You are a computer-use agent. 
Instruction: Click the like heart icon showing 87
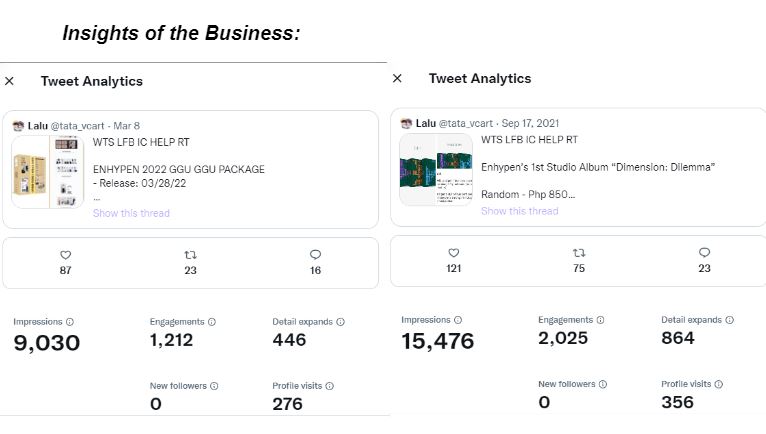(x=66, y=255)
